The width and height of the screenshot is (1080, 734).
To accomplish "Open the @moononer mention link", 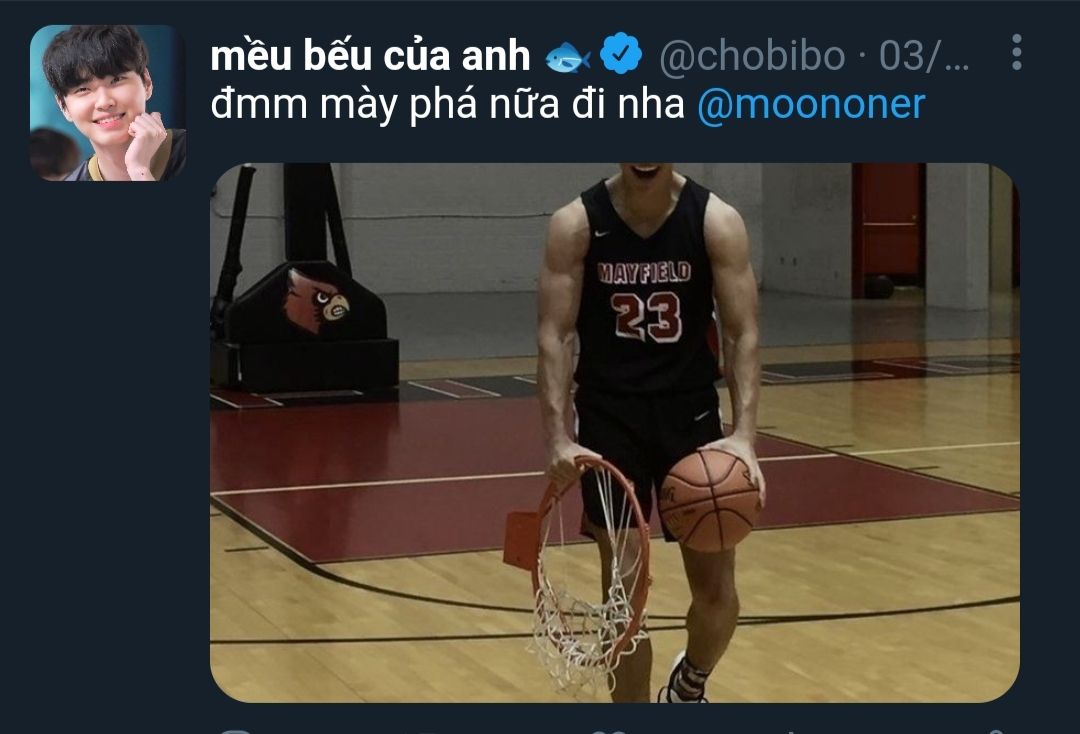I will coord(811,104).
